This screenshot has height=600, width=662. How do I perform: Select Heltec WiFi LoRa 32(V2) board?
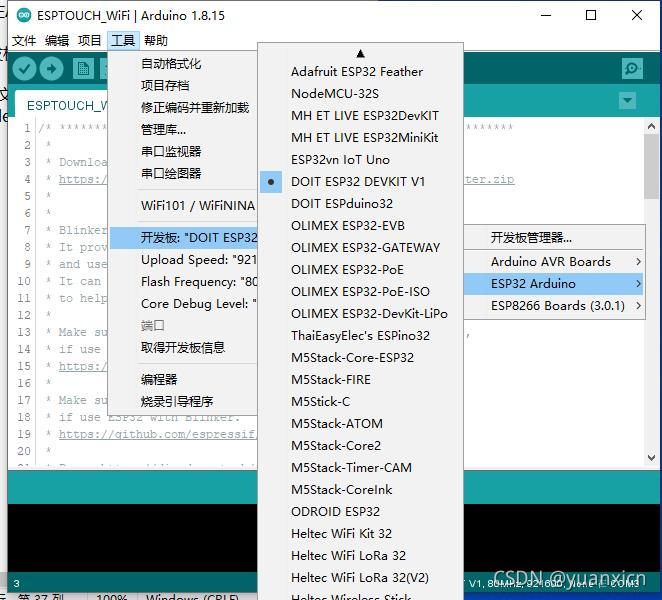tap(360, 577)
